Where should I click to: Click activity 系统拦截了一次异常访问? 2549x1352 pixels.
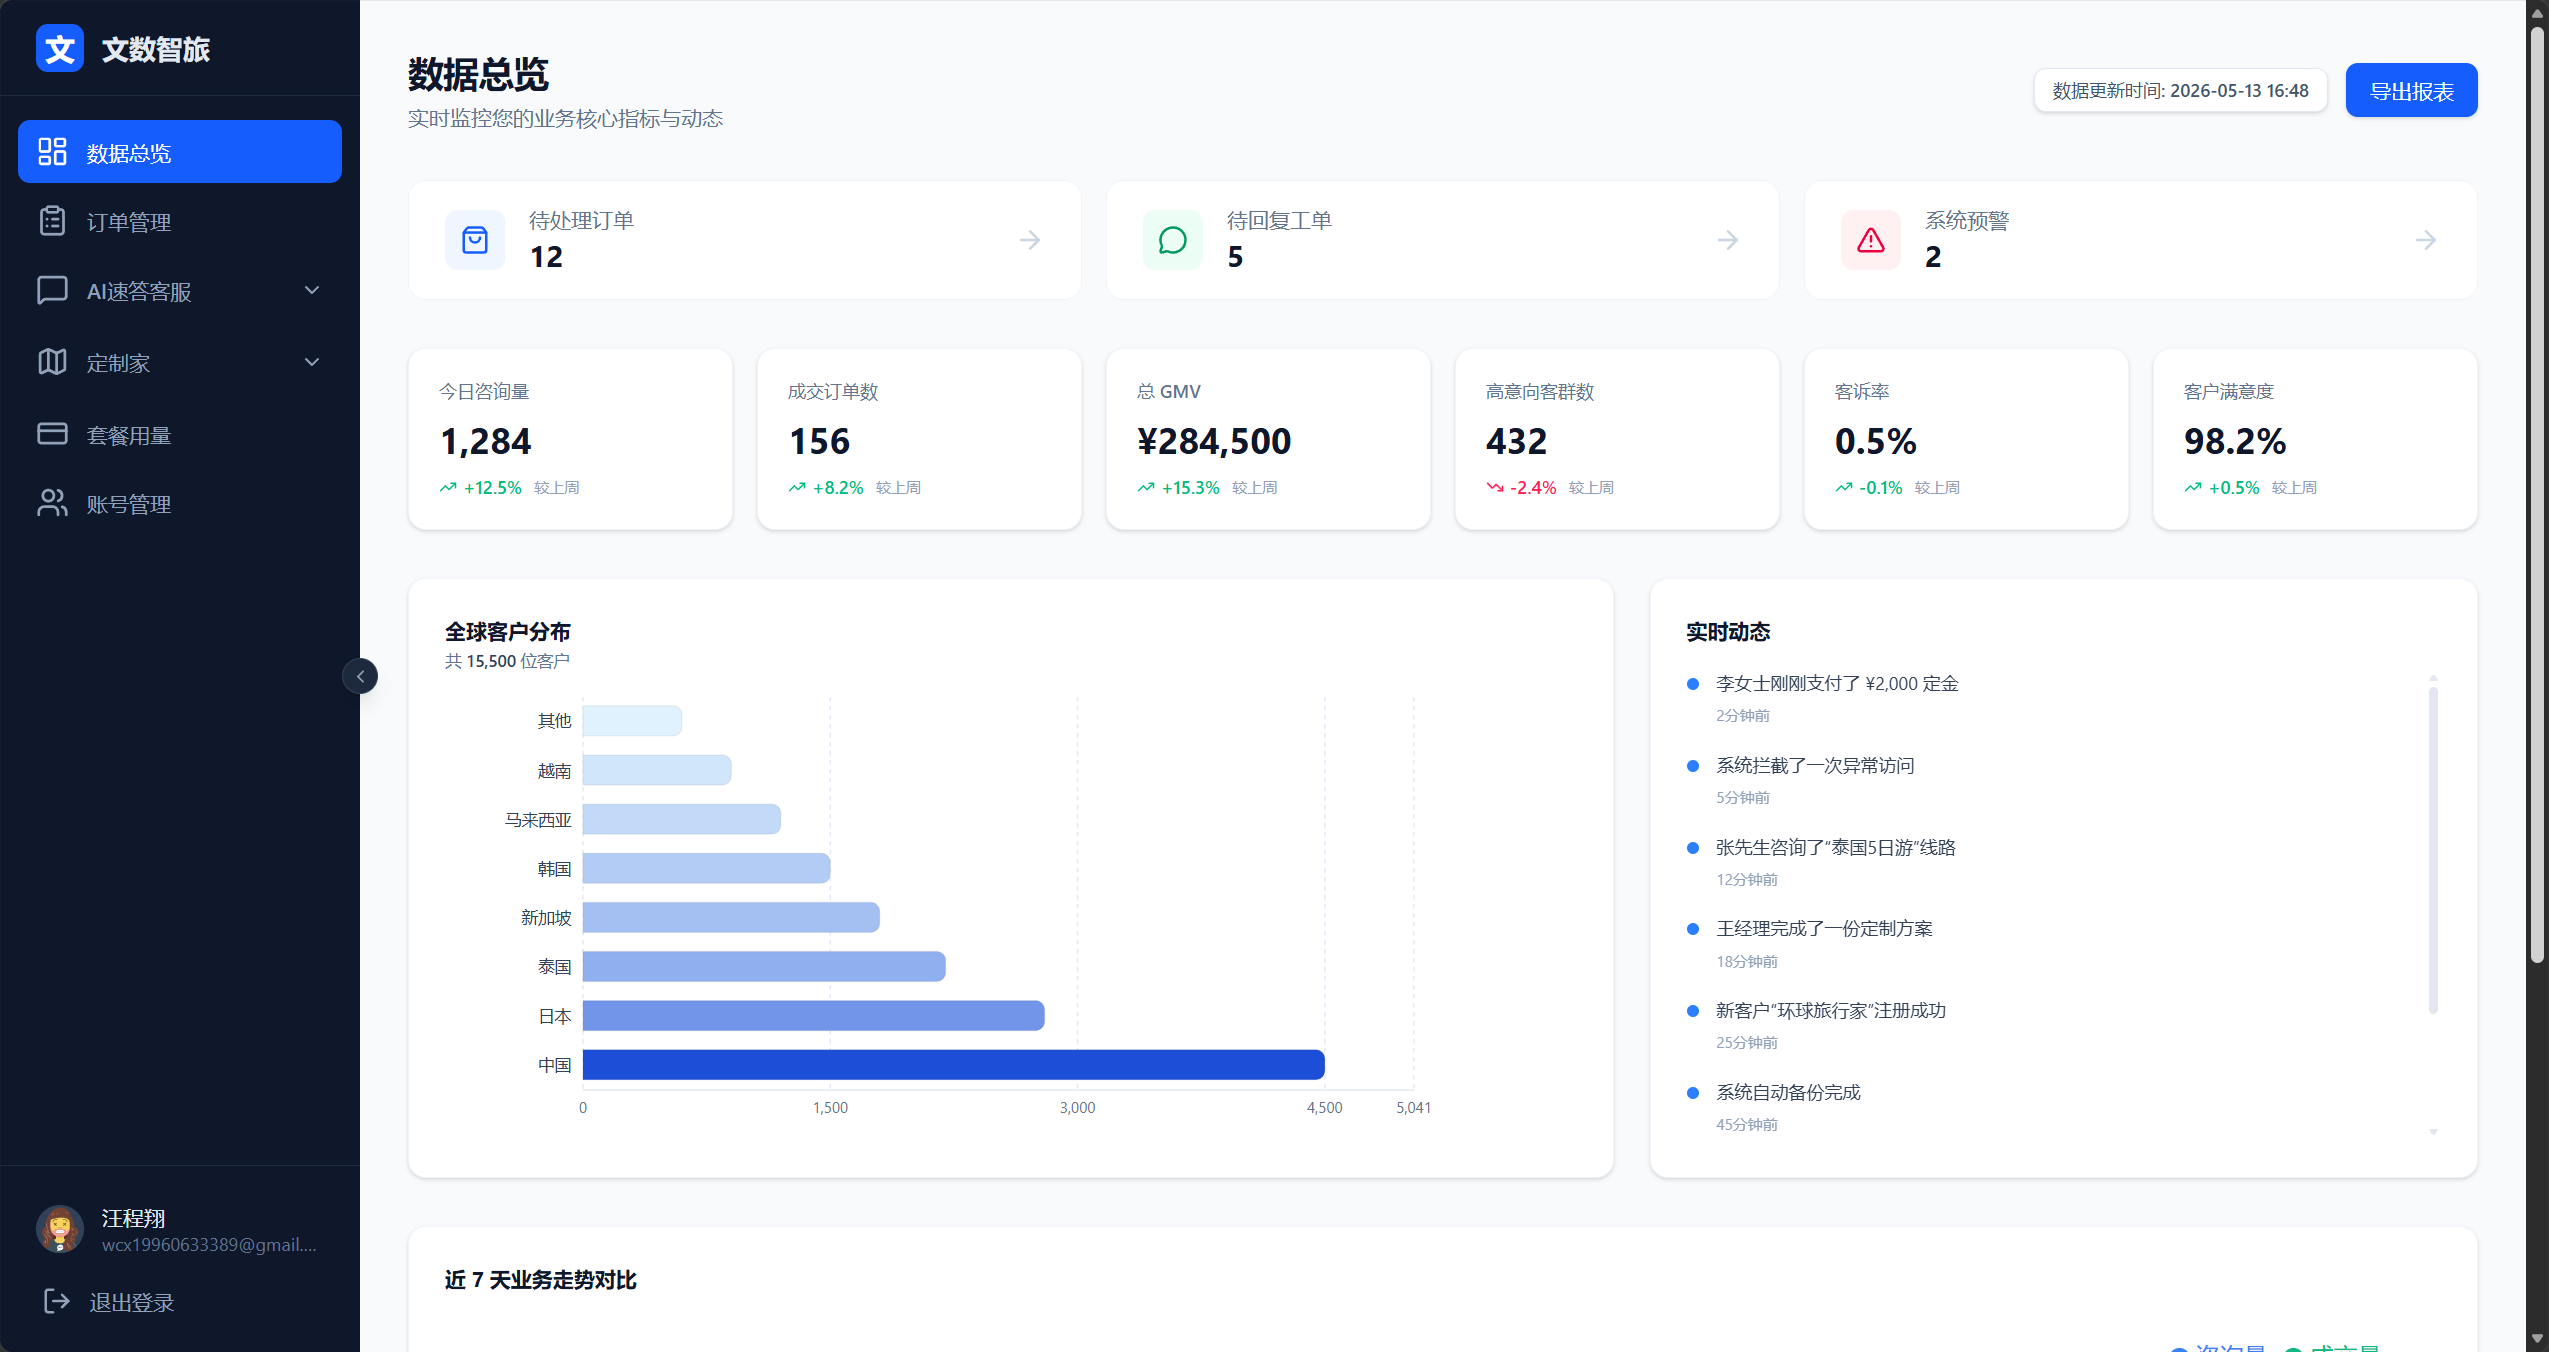click(1815, 765)
